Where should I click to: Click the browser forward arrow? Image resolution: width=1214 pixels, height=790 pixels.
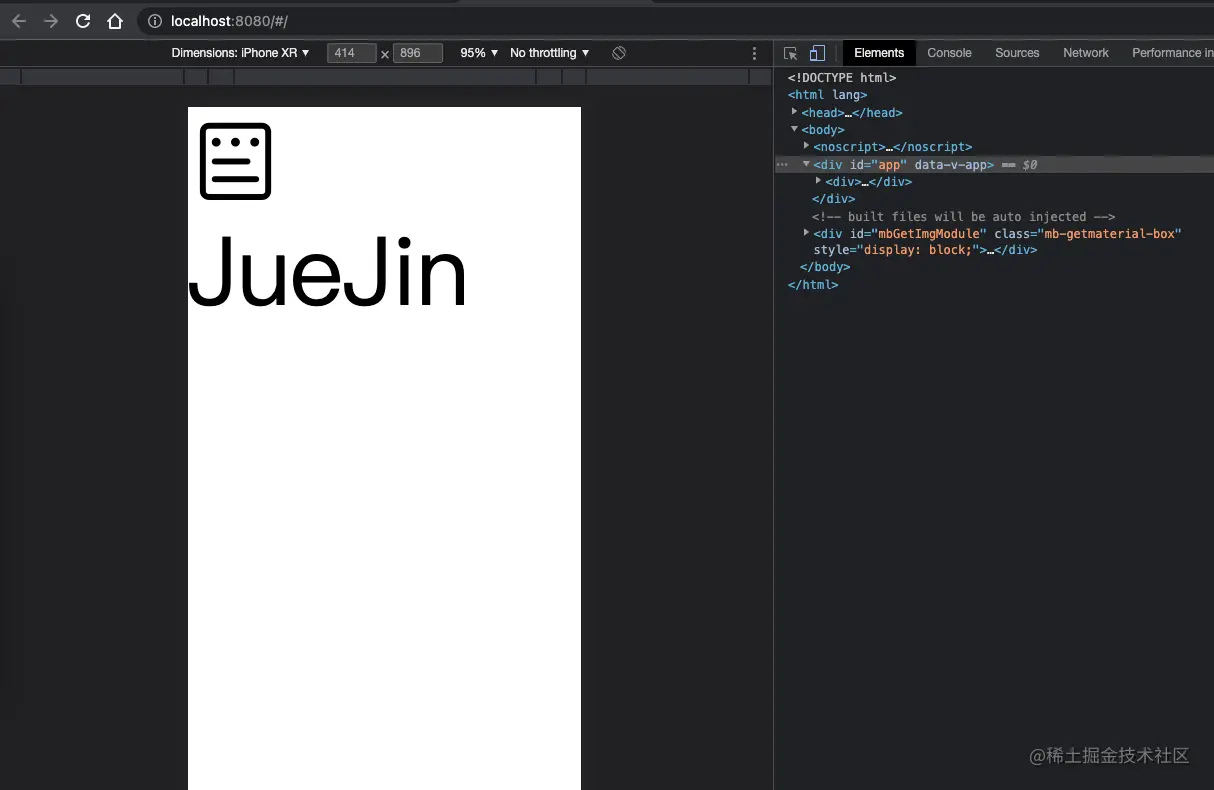pos(50,21)
